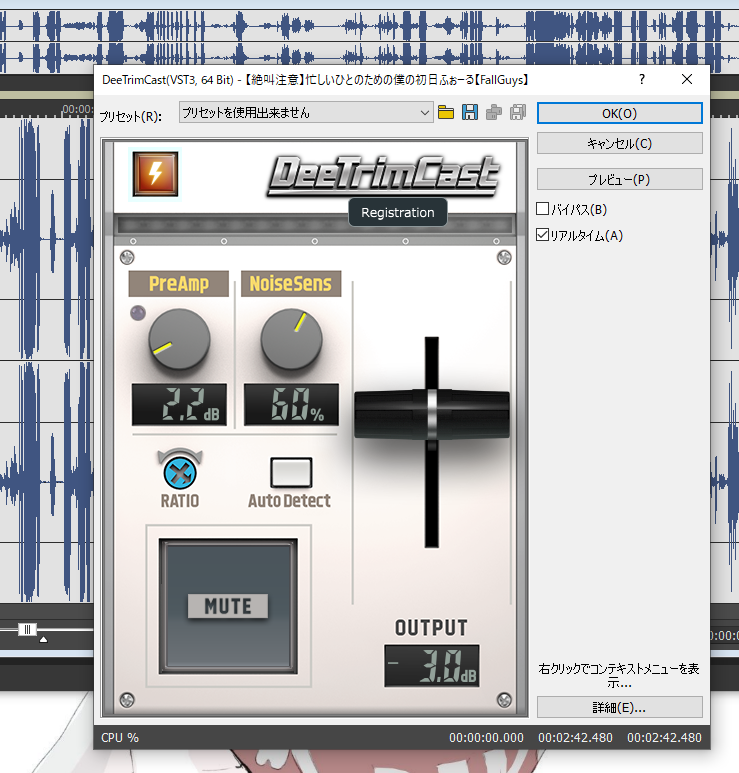Click the CPU % status text
Viewport: 739px width, 773px height.
tap(120, 738)
